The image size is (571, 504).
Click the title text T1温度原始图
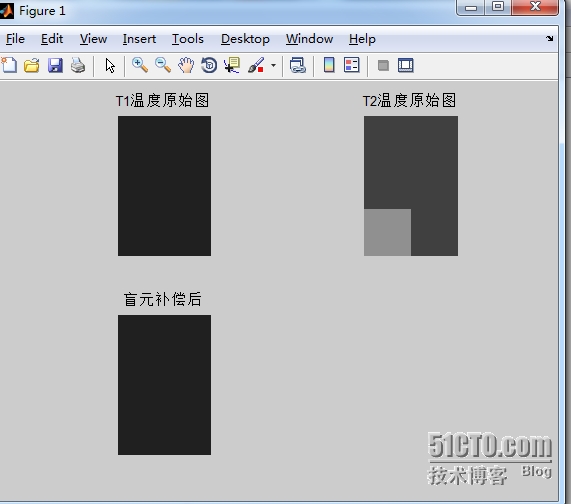[162, 101]
